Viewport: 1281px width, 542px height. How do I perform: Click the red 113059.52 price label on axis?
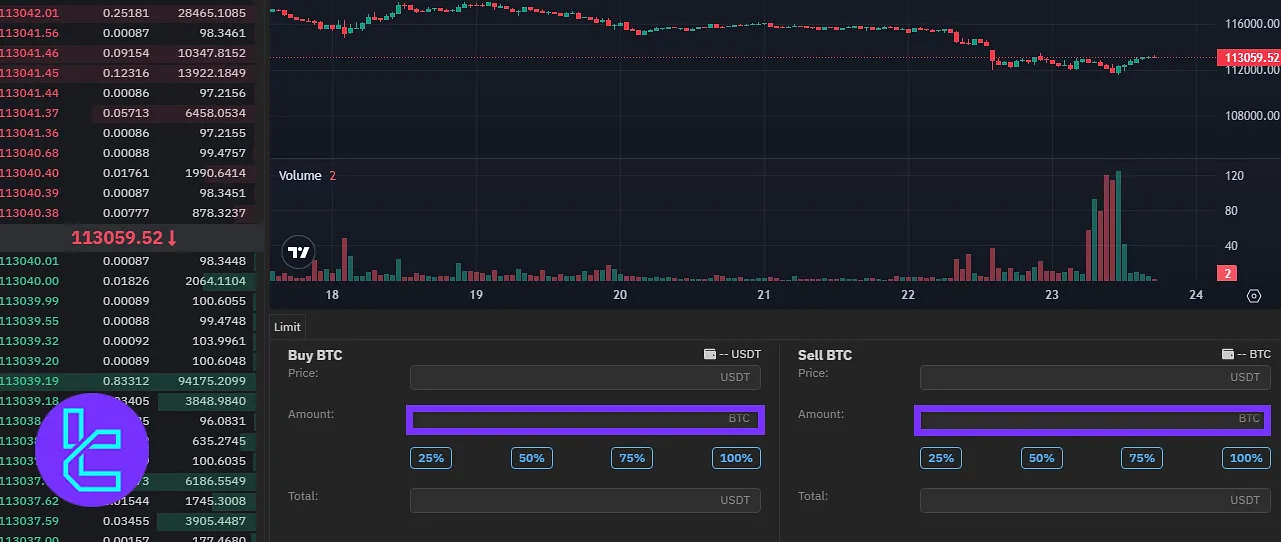coord(1248,58)
